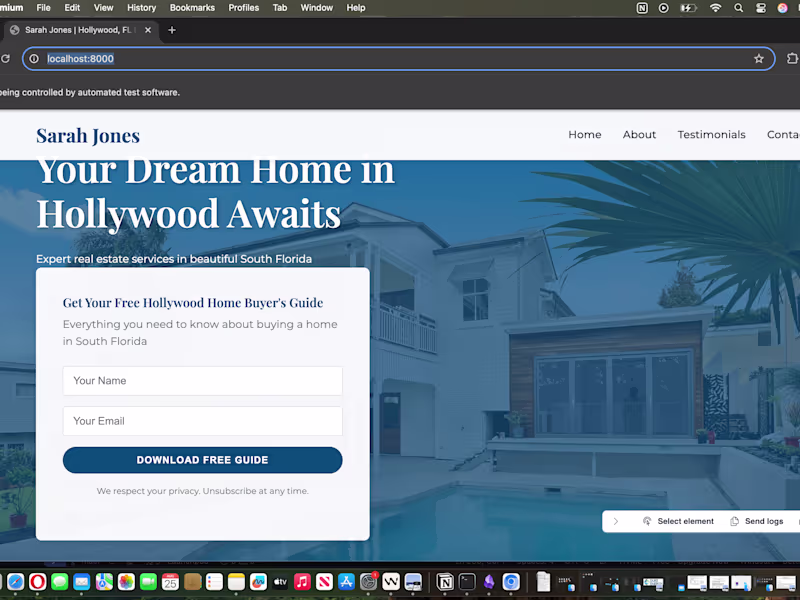This screenshot has height=600, width=800.
Task: Click the Download Free Guide button
Action: click(x=202, y=460)
